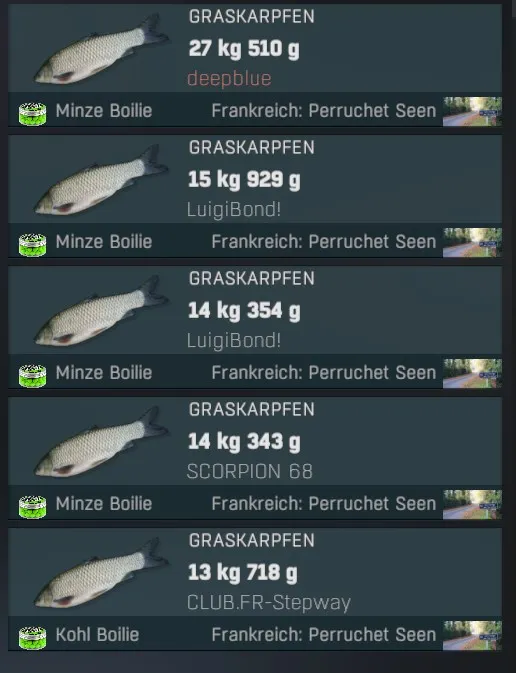The height and width of the screenshot is (673, 516).
Task: Select the Kohl Boilie bait label
Action: 97,634
